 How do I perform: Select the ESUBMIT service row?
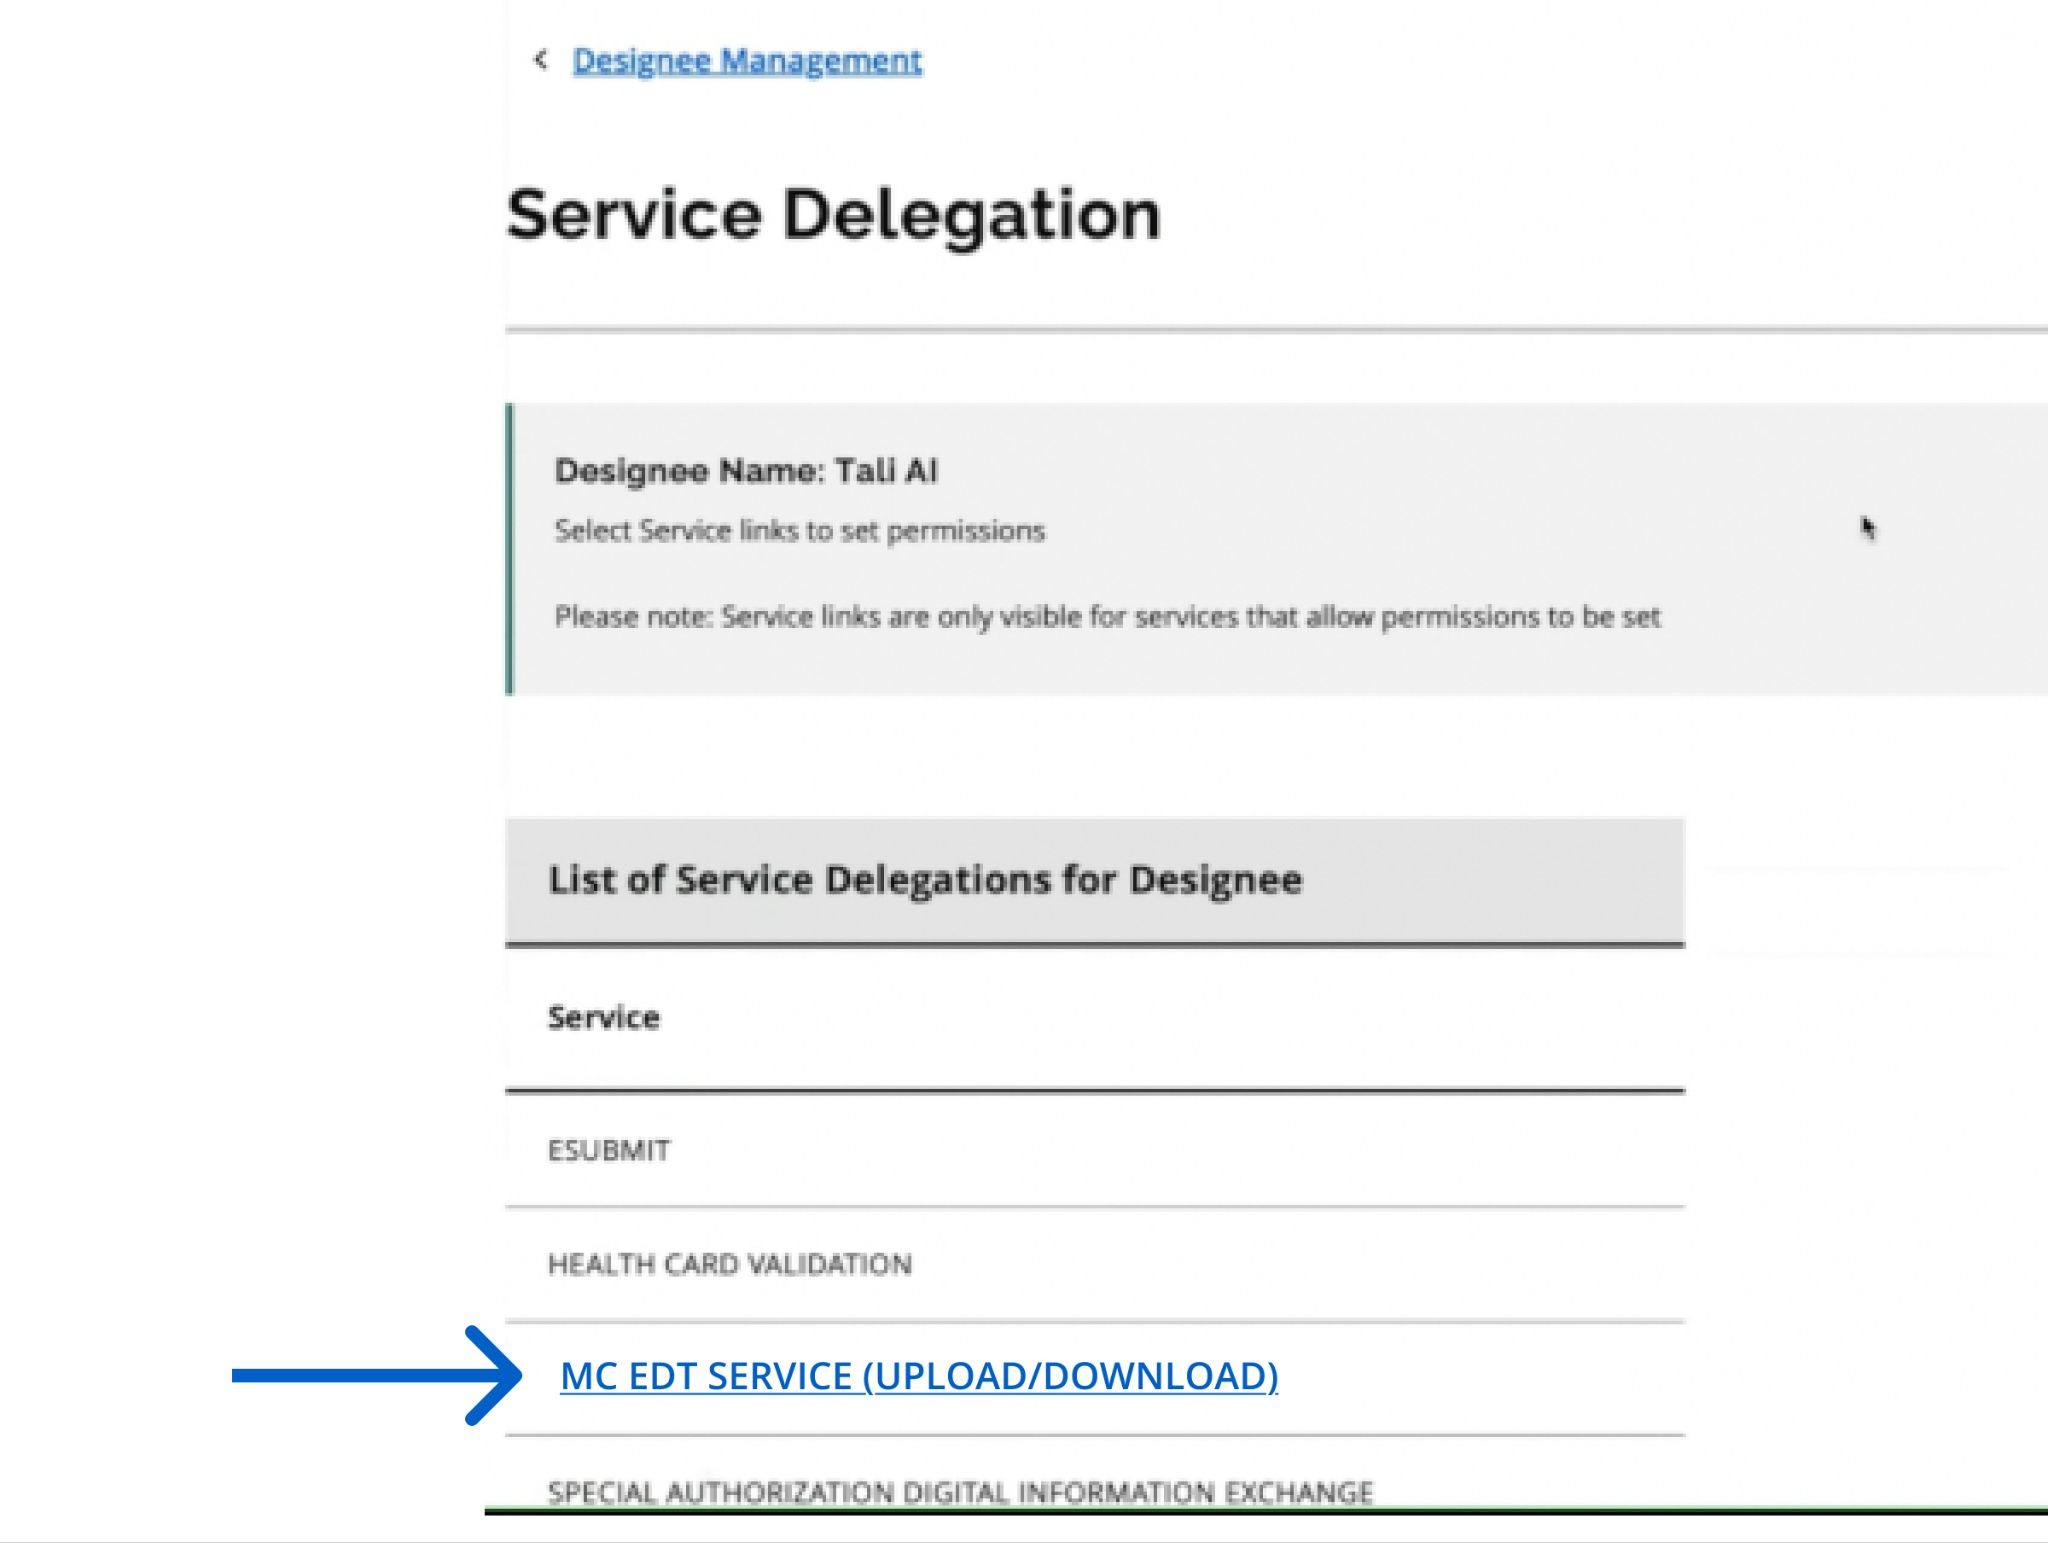[x=609, y=1151]
